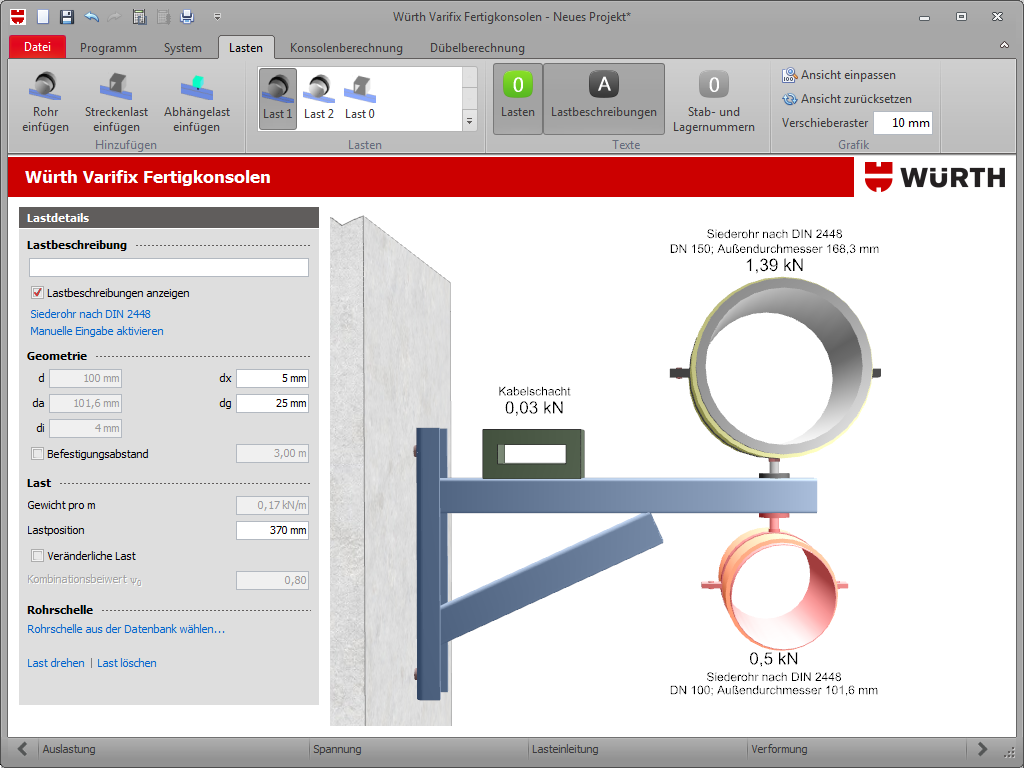Open the Spannung bottom tab
The width and height of the screenshot is (1024, 768).
pyautogui.click(x=337, y=749)
